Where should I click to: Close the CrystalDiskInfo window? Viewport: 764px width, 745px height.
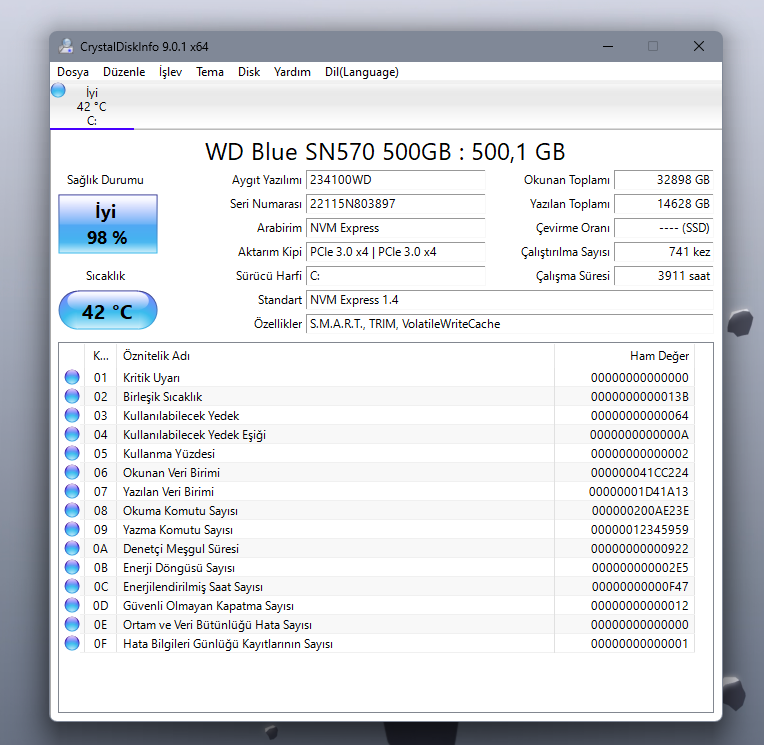(x=699, y=46)
